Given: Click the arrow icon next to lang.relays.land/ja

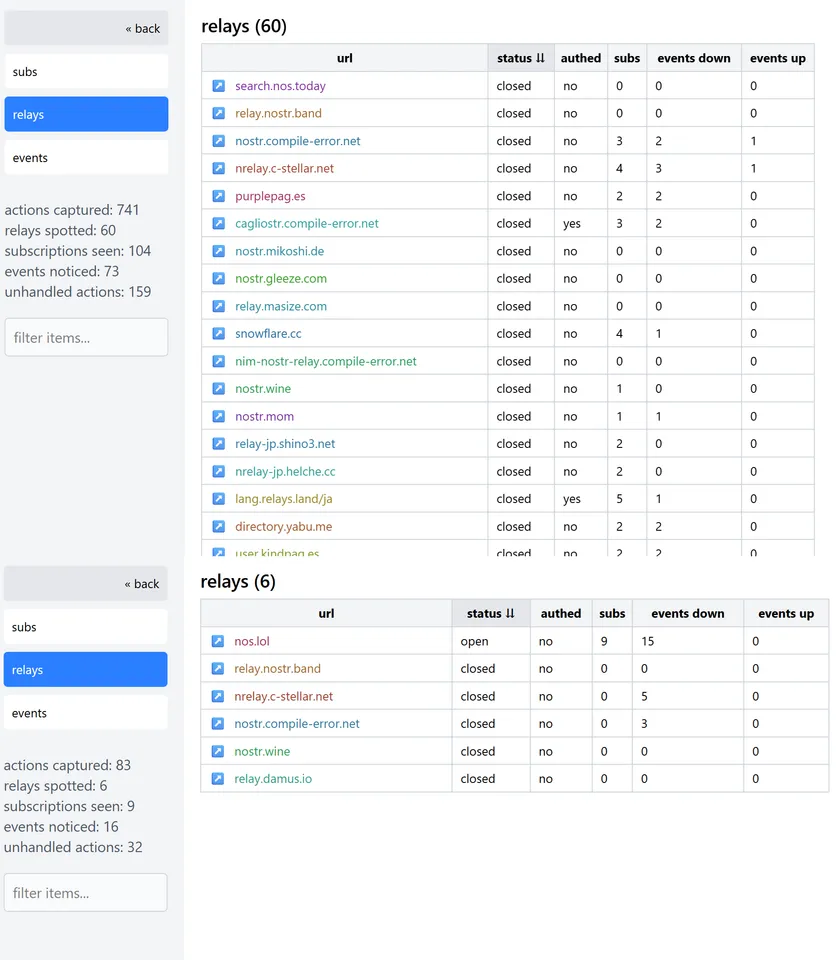Looking at the screenshot, I should click(218, 499).
